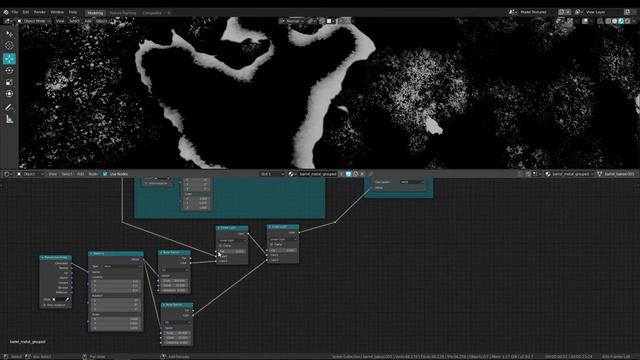The width and height of the screenshot is (640, 360).
Task: Click Distortion field on lower Noise Texture node
Action: click(x=177, y=342)
